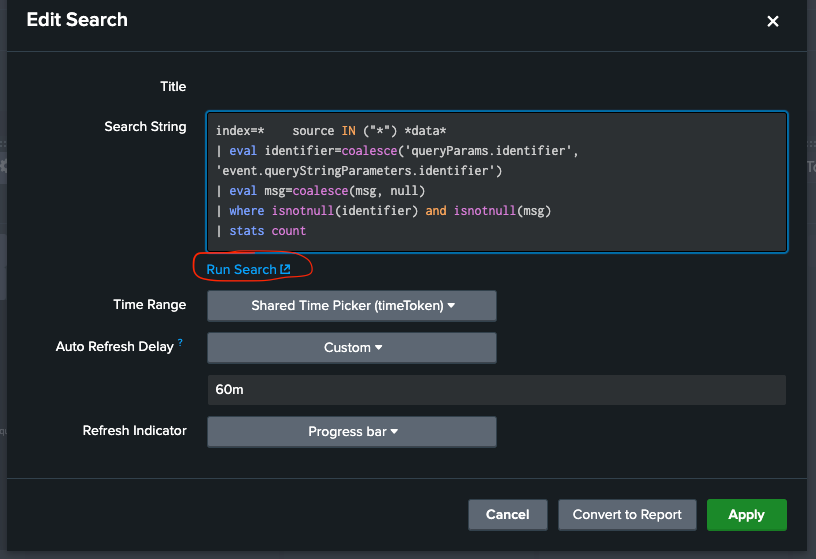This screenshot has width=816, height=559.
Task: Click the where isnotnull line in the query
Action: point(383,211)
